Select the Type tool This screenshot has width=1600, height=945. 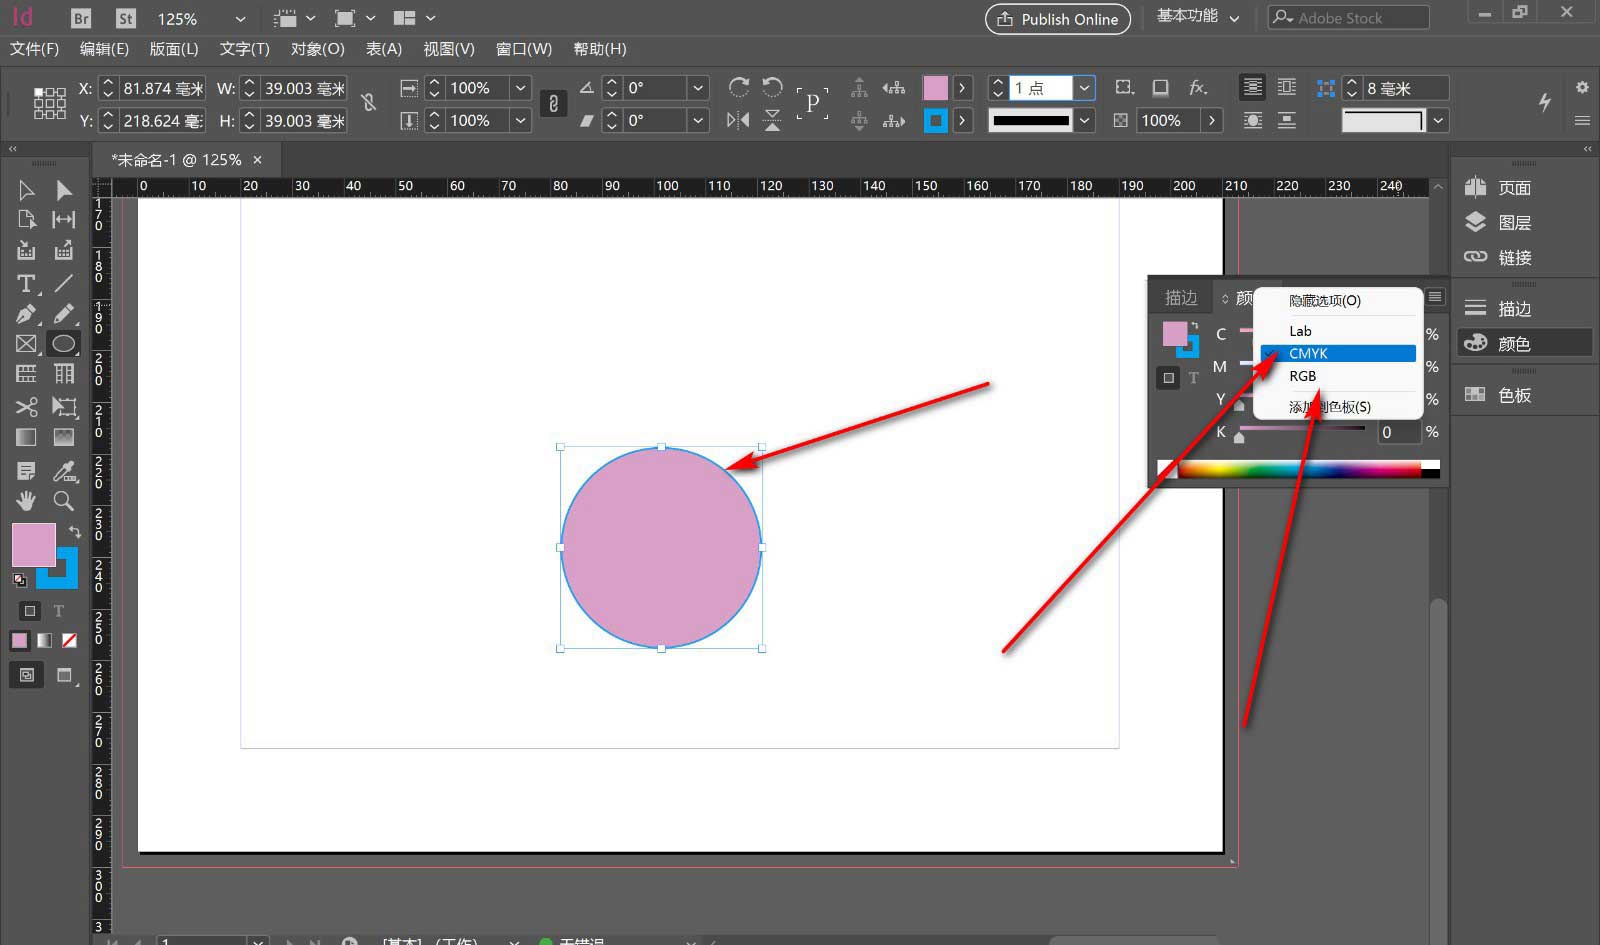26,284
